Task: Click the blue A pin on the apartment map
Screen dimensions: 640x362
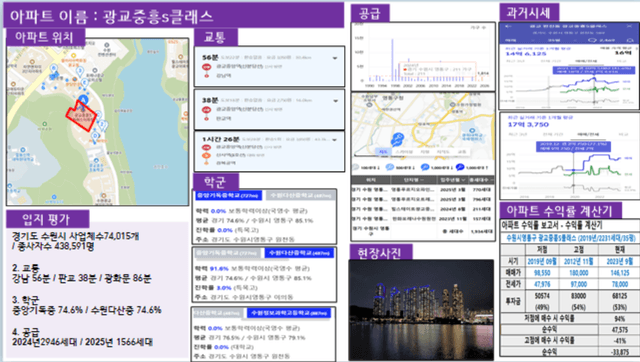Action: click(x=84, y=99)
